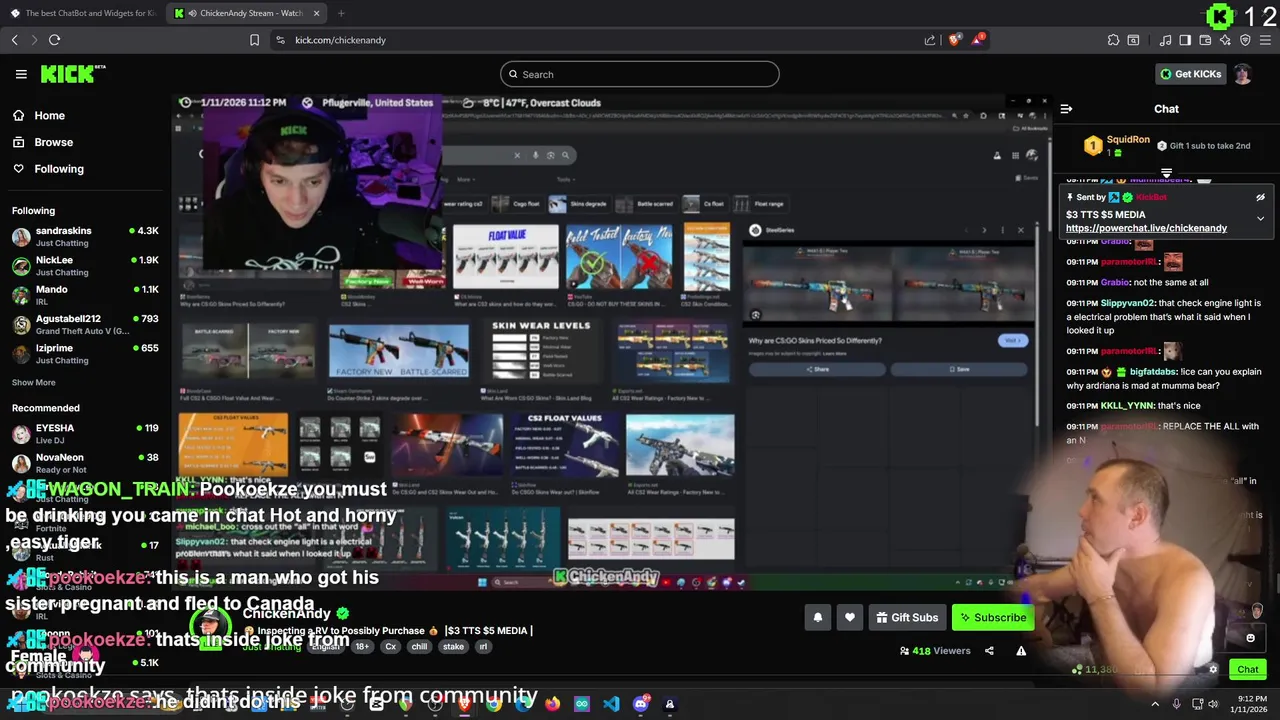Send message with the Chat button
Image resolution: width=1280 pixels, height=720 pixels.
(x=1248, y=670)
